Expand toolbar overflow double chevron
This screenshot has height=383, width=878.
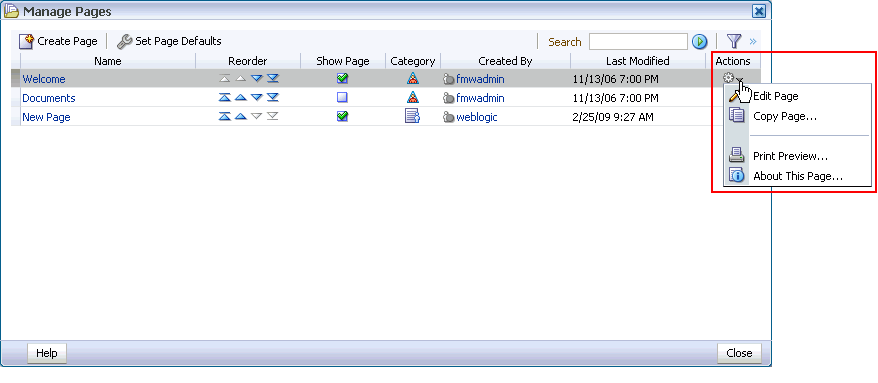pyautogui.click(x=753, y=41)
